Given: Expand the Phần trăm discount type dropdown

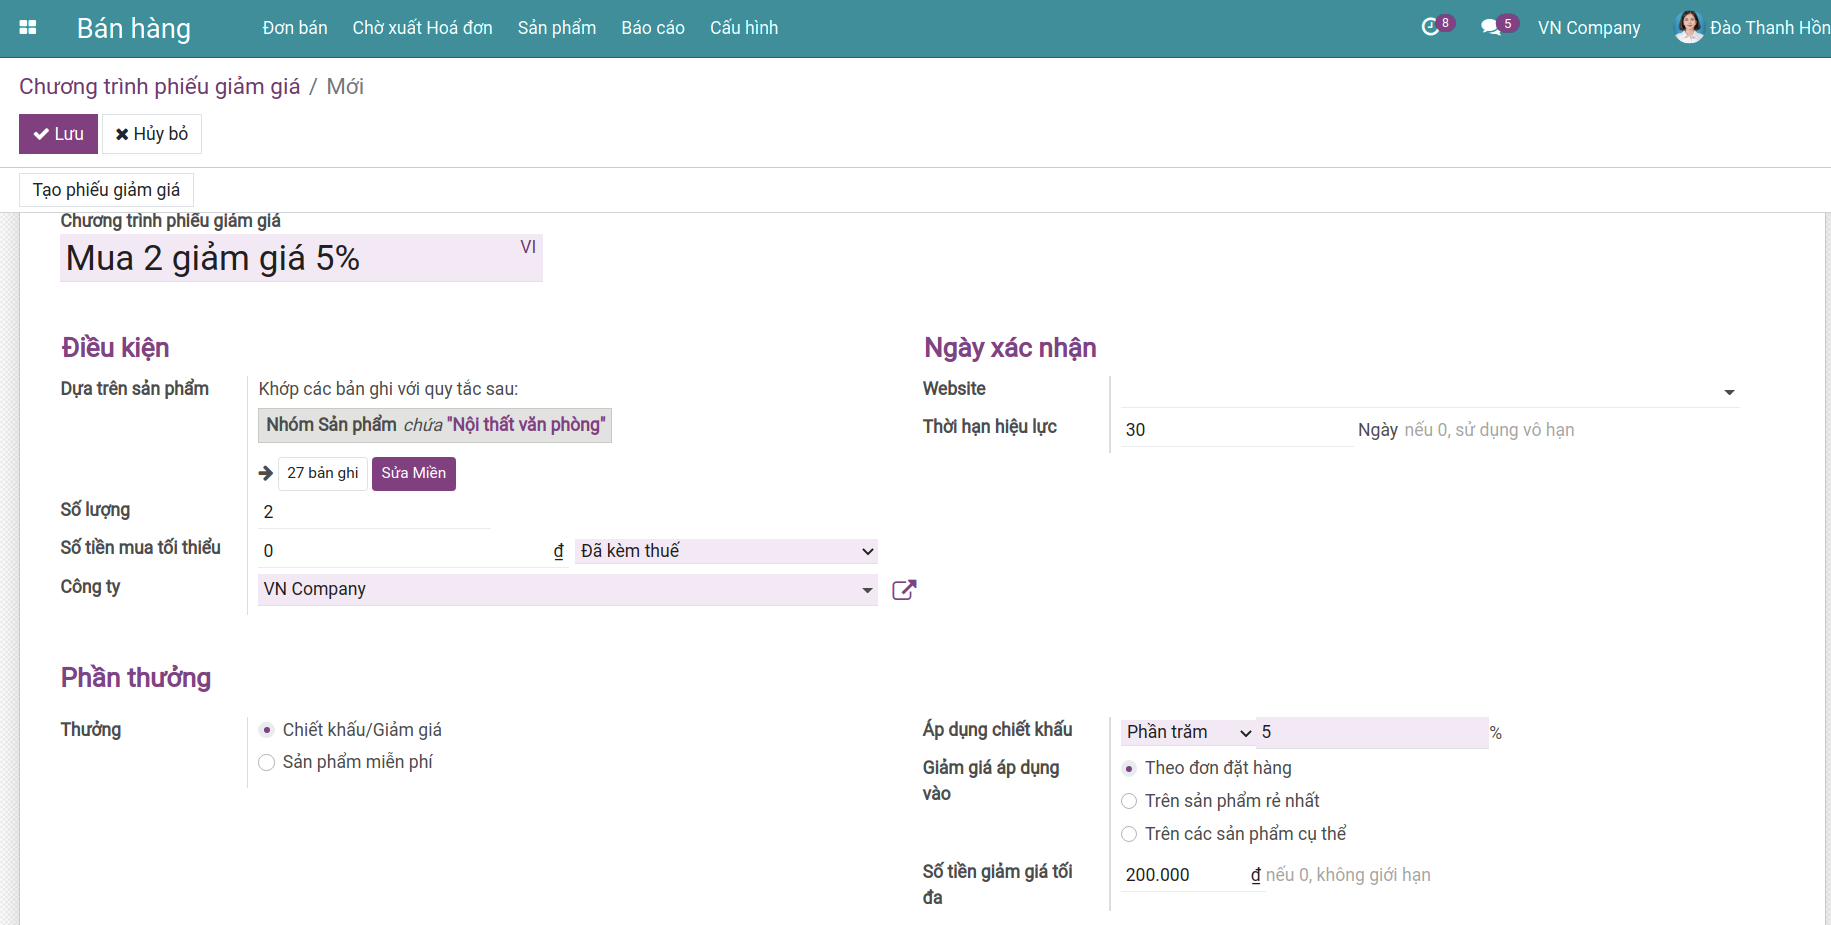Looking at the screenshot, I should (1189, 732).
